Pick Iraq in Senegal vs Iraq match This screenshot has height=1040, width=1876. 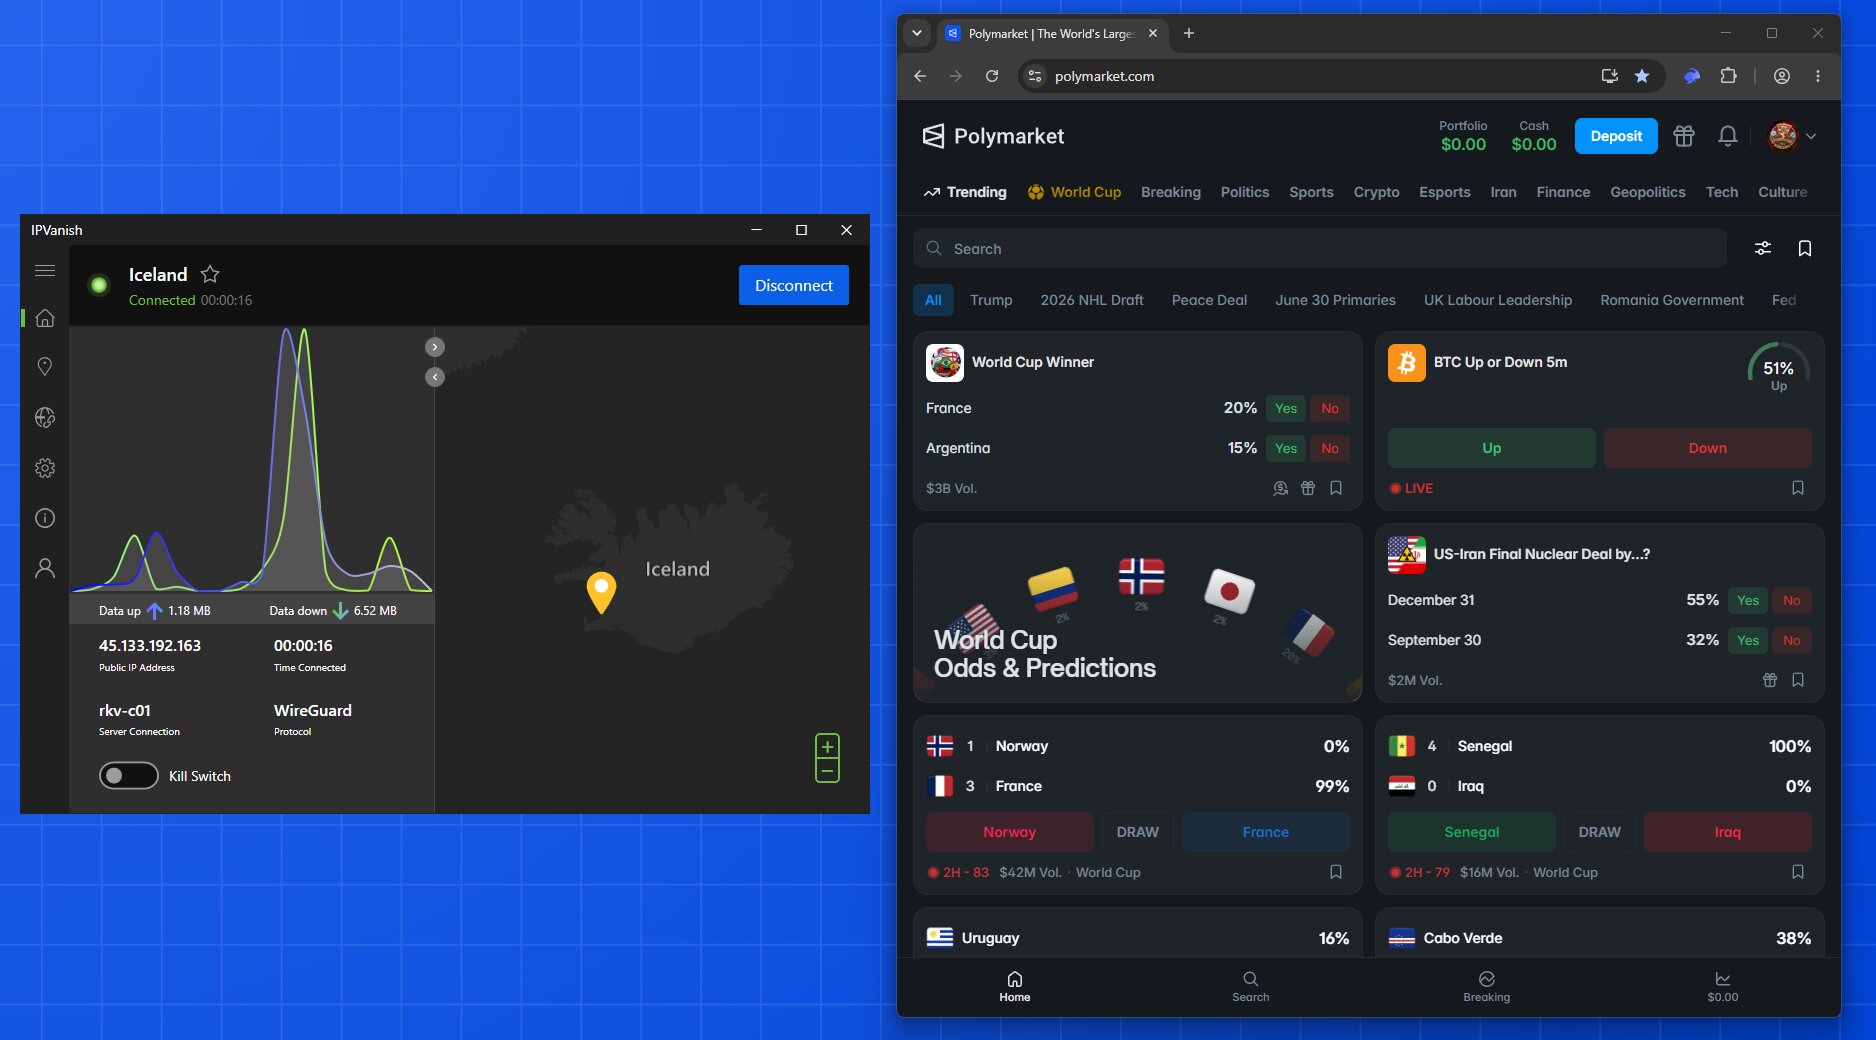pyautogui.click(x=1728, y=832)
